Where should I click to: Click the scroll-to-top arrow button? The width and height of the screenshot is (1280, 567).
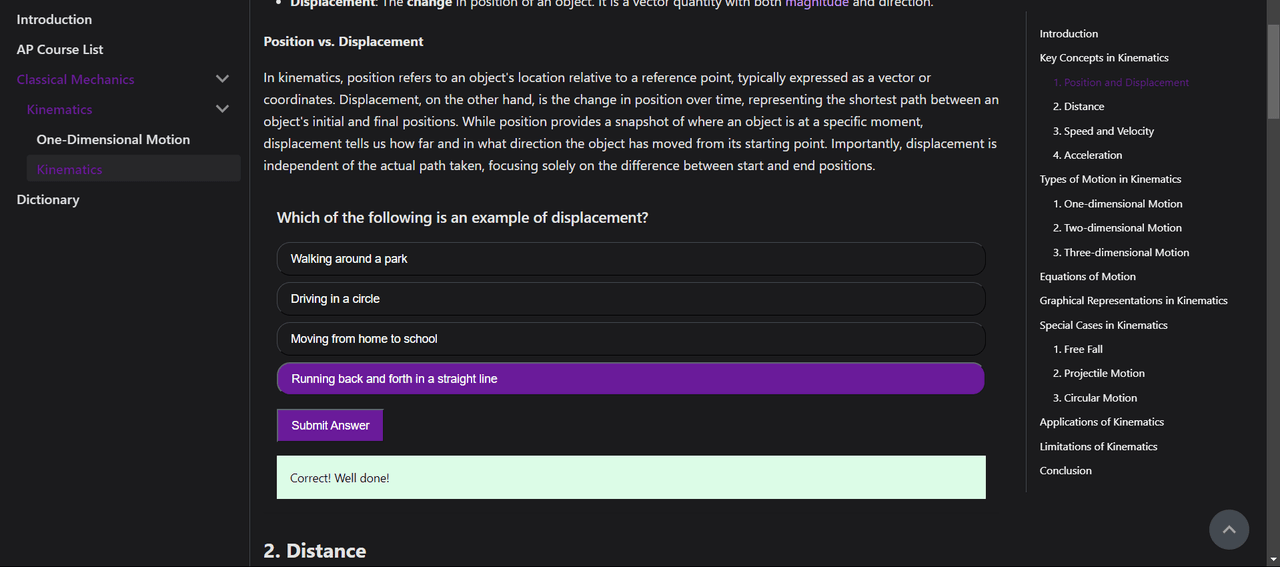(1229, 530)
